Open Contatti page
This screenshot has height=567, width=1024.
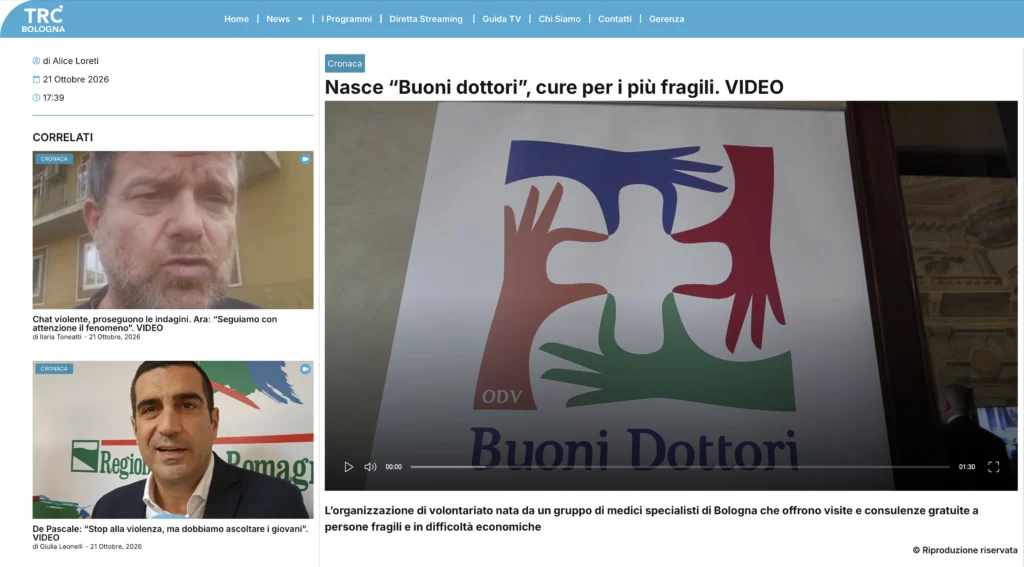[615, 19]
